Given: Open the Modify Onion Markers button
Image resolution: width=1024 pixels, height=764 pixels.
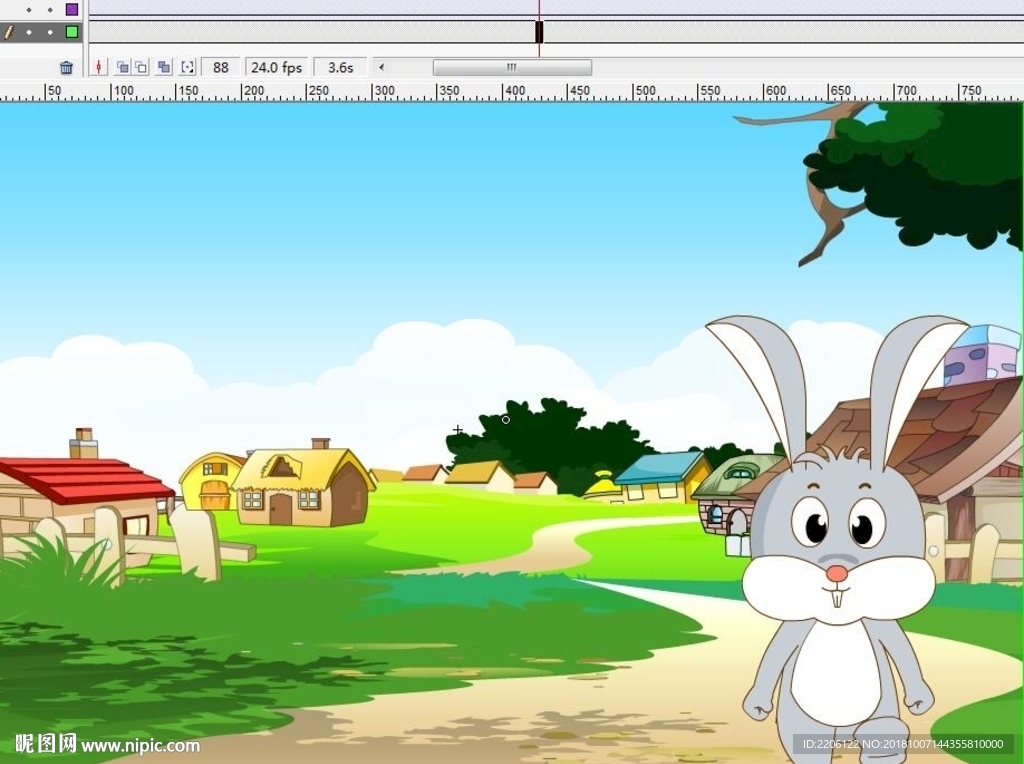Looking at the screenshot, I should point(187,67).
